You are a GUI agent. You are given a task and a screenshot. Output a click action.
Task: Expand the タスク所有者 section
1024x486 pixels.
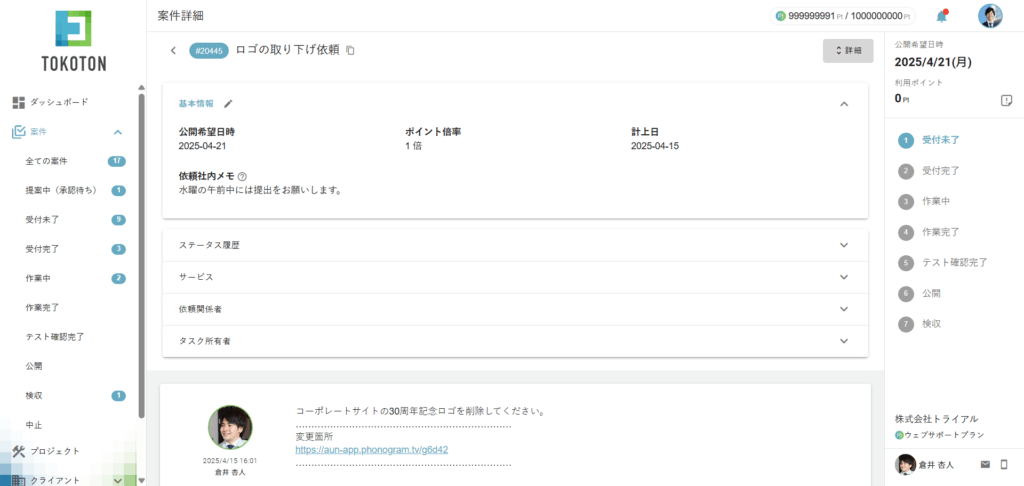click(843, 341)
